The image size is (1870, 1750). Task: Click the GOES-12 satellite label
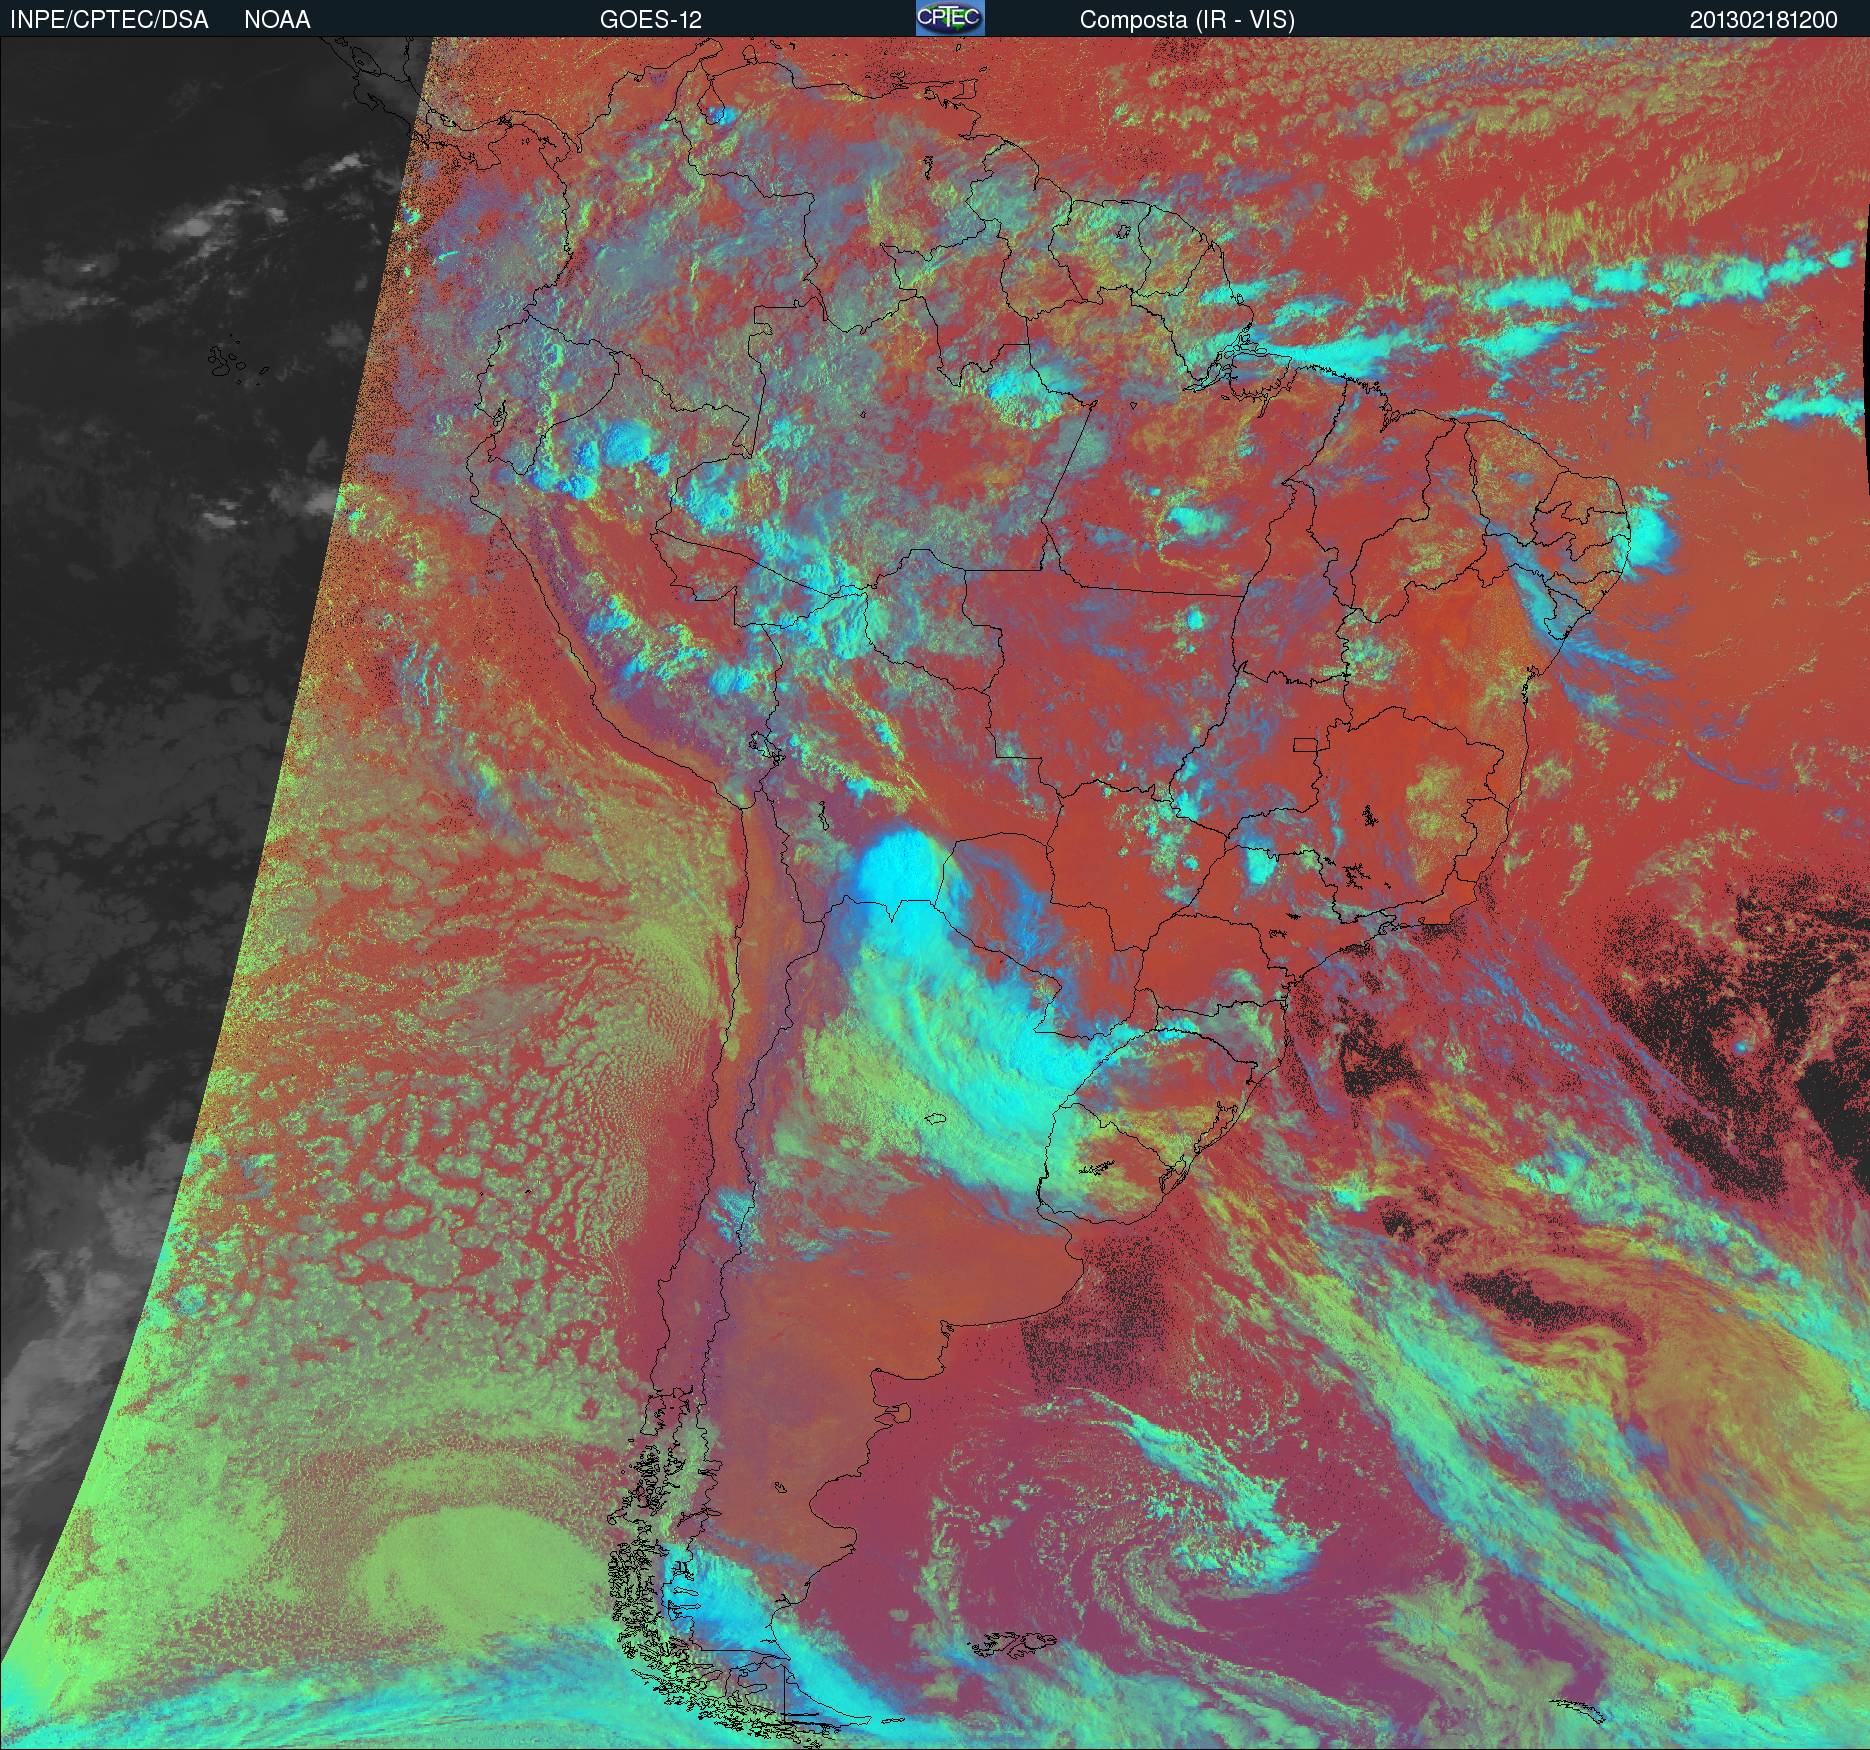pyautogui.click(x=651, y=20)
